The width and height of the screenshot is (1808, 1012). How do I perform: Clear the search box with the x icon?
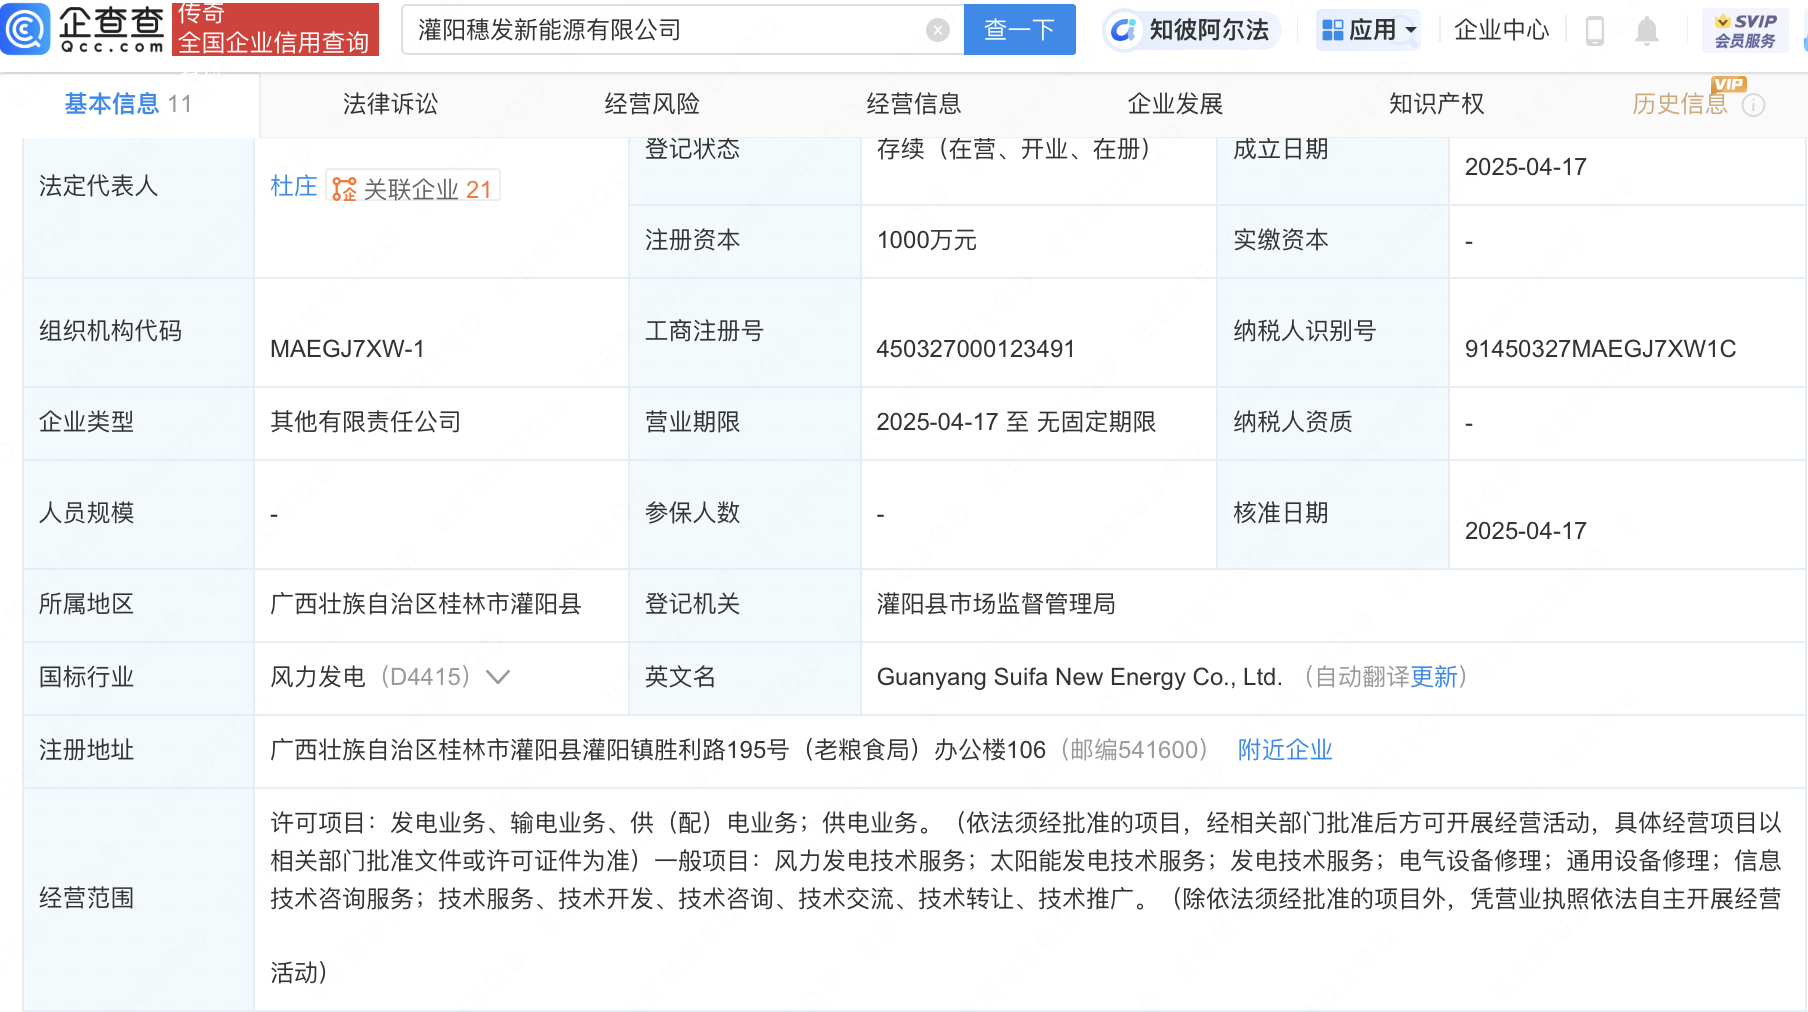pyautogui.click(x=936, y=30)
